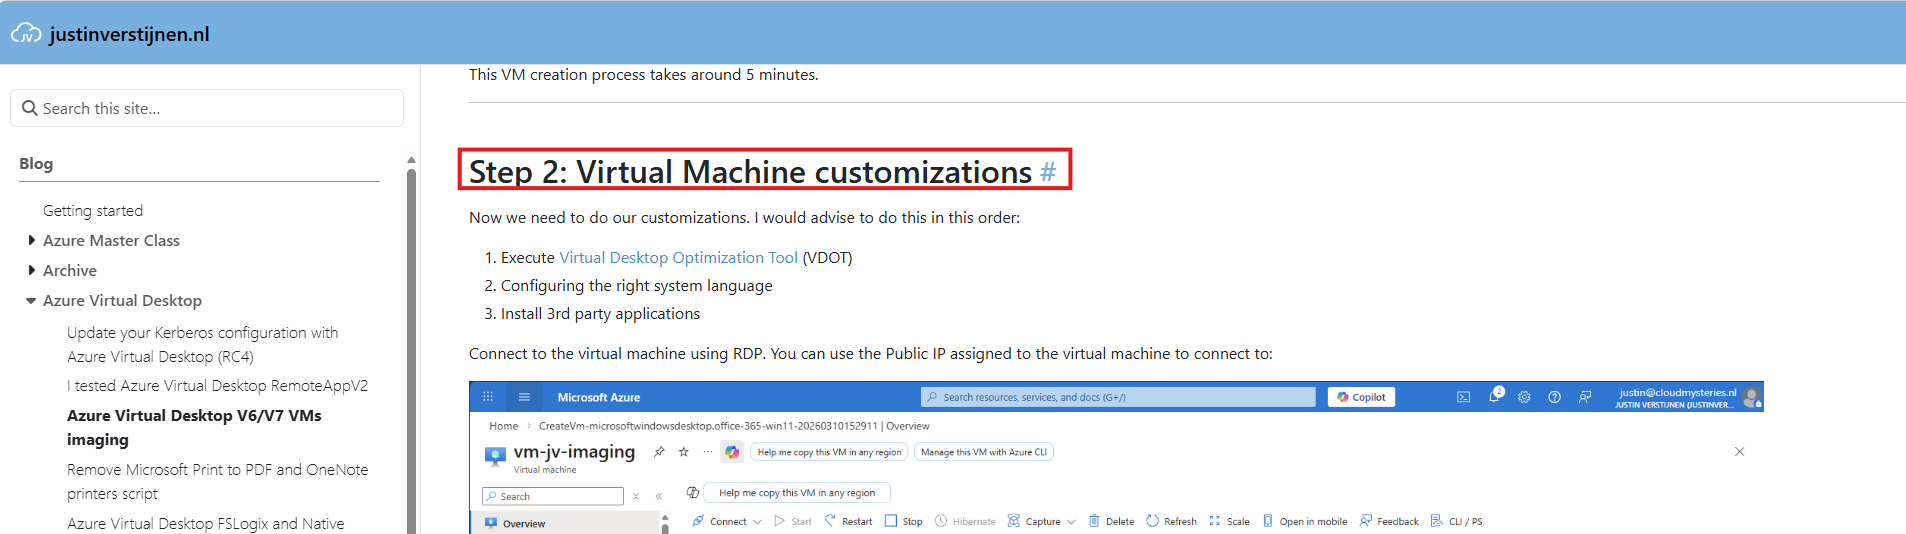Click the Step 2 heading anchor hash link
This screenshot has height=534, width=1906.
pyautogui.click(x=1047, y=172)
